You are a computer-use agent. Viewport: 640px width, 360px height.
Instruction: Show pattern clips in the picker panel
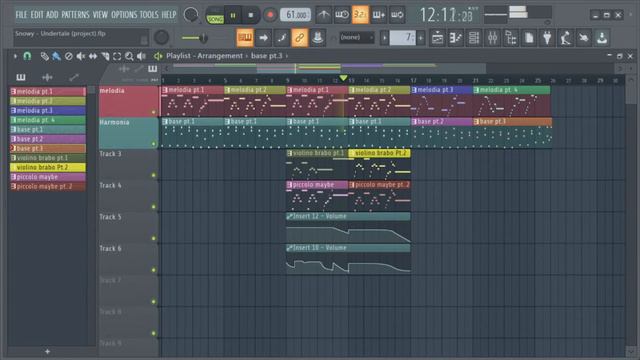coord(21,77)
